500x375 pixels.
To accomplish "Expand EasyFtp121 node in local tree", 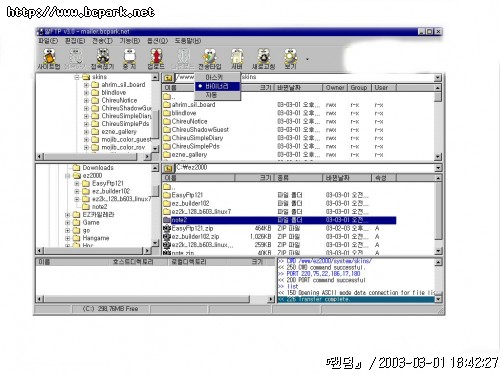I will tap(77, 183).
